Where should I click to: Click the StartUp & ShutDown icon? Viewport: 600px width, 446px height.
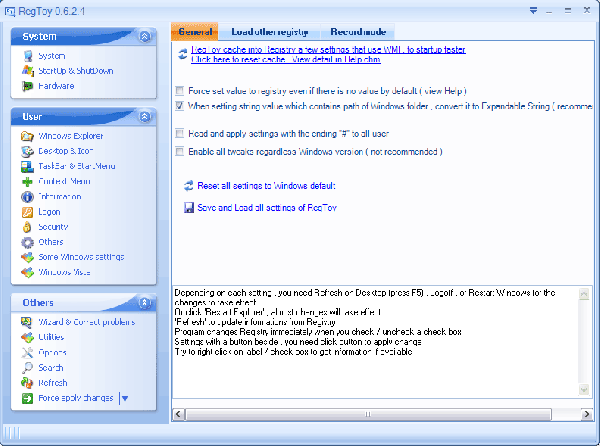click(28, 71)
